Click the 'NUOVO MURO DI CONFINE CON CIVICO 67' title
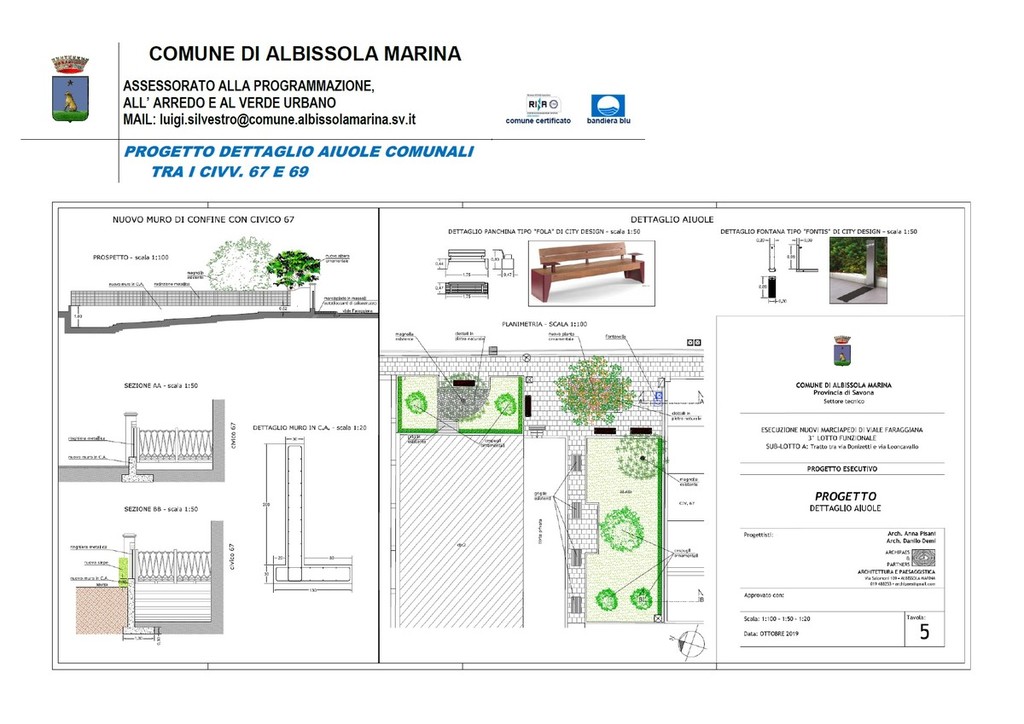Screen dimensions: 1024x724 click(203, 219)
